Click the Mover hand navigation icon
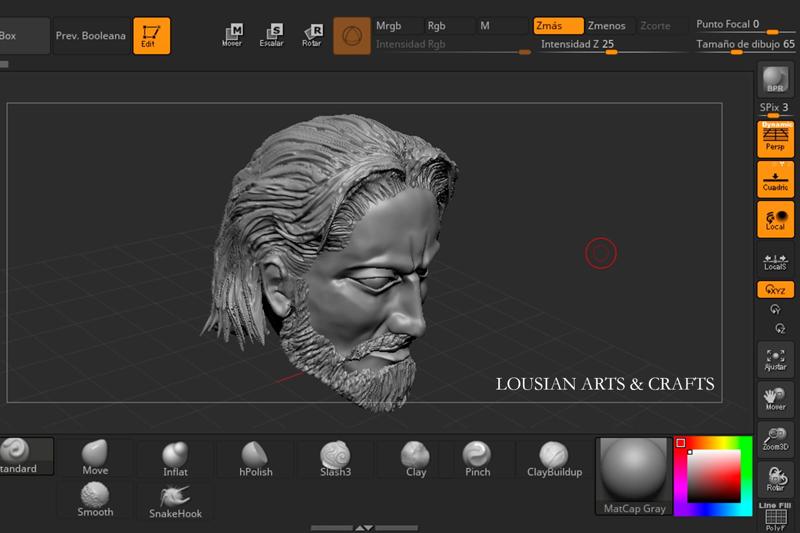This screenshot has height=533, width=800. tap(775, 399)
